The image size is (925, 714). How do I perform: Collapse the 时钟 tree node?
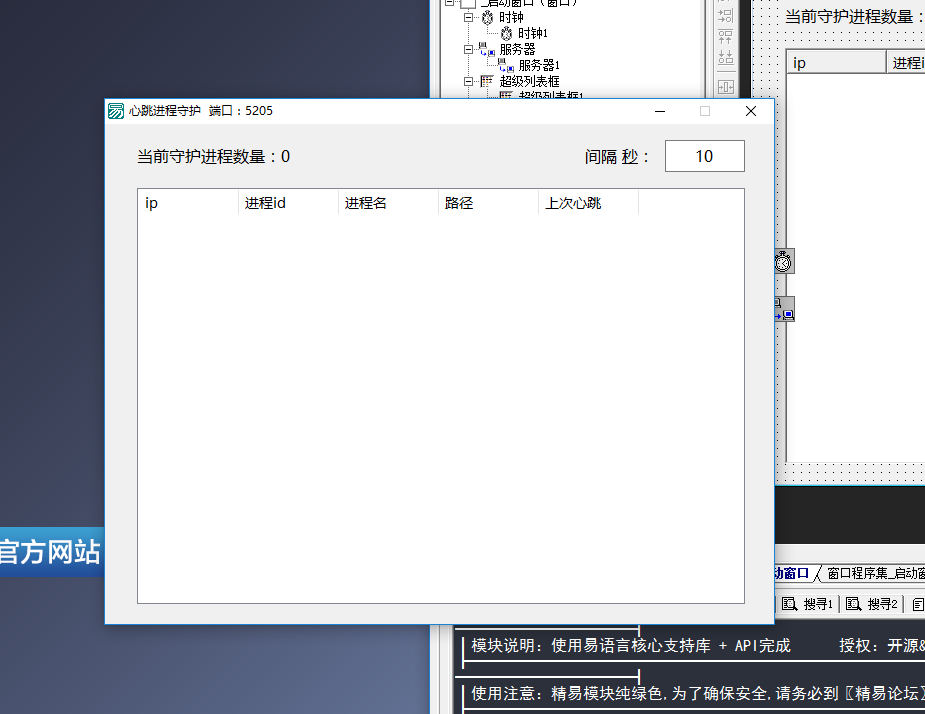click(x=469, y=18)
